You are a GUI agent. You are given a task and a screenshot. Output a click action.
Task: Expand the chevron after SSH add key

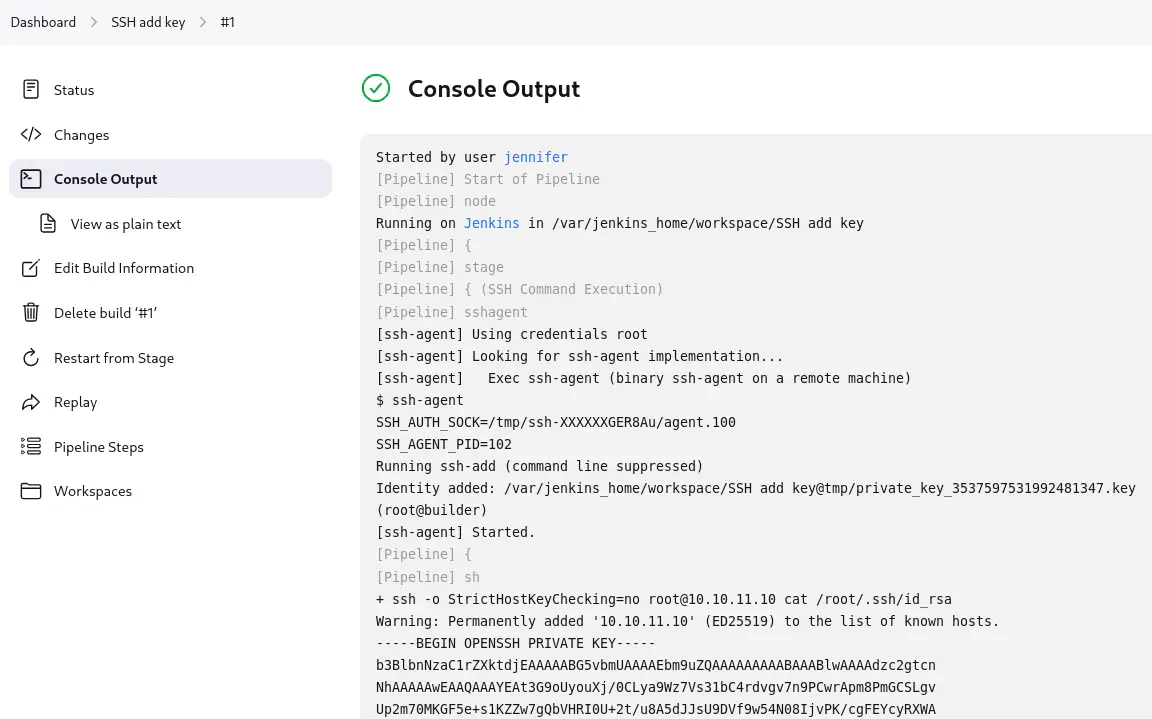[203, 22]
